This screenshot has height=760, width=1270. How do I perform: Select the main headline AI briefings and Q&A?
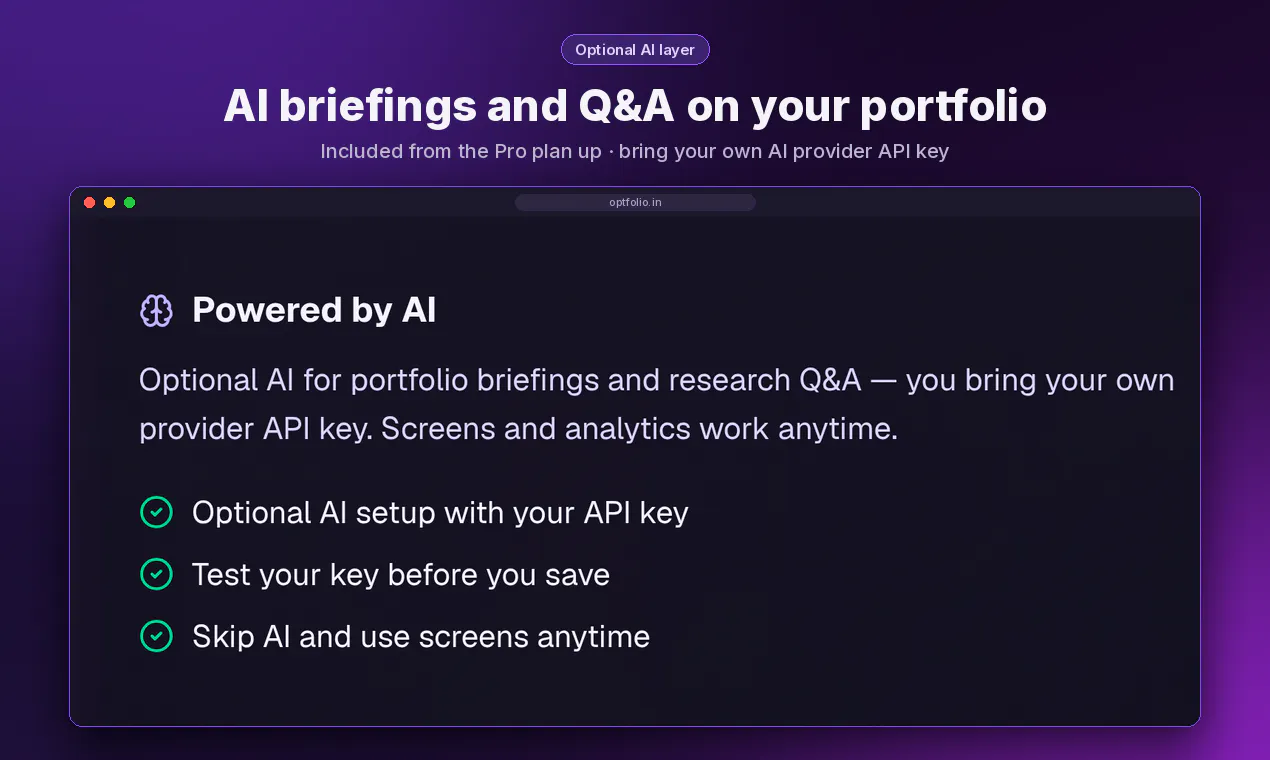click(635, 106)
